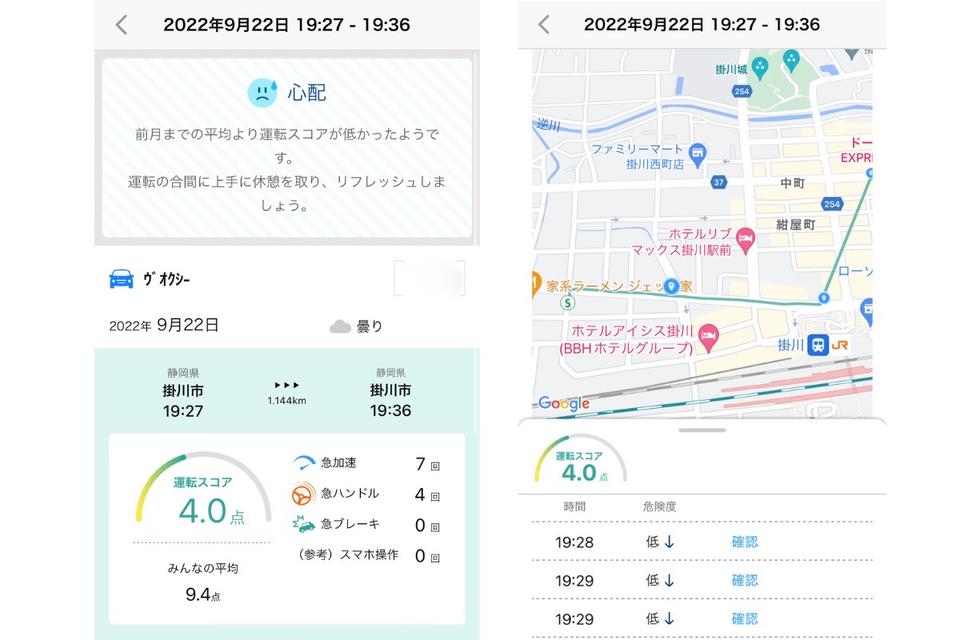The height and width of the screenshot is (640, 960).
Task: Select Hotel Aisis Kakegawa map pin
Action: point(708,337)
